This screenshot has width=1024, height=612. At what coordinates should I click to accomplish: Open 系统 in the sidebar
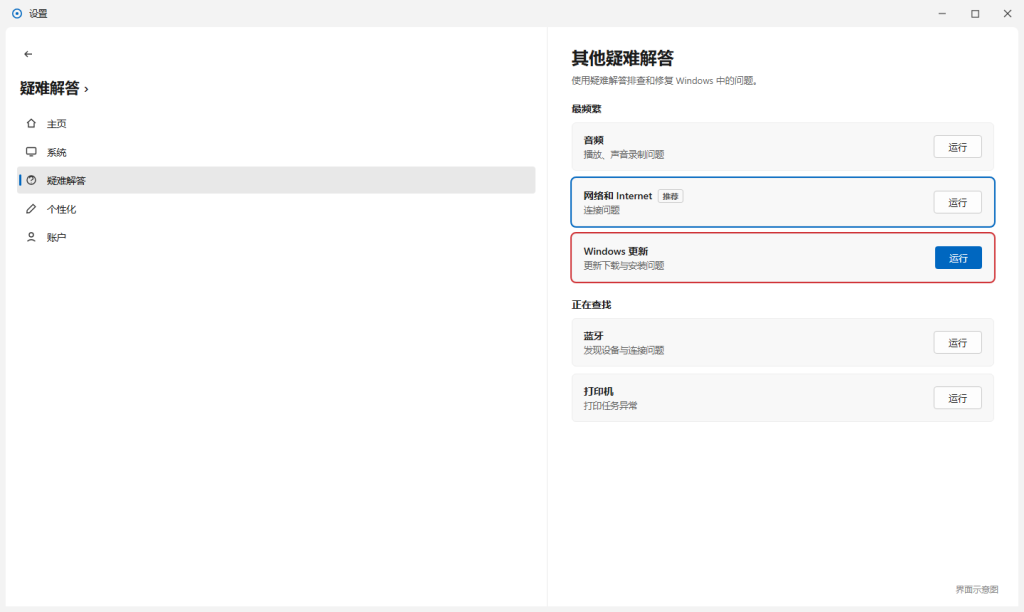276,152
